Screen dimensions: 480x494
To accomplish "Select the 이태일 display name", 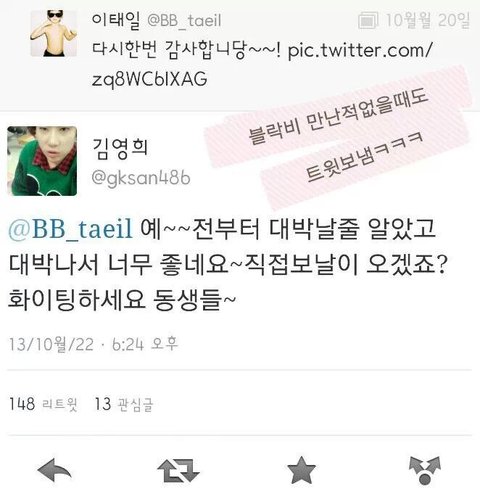I will click(x=116, y=20).
